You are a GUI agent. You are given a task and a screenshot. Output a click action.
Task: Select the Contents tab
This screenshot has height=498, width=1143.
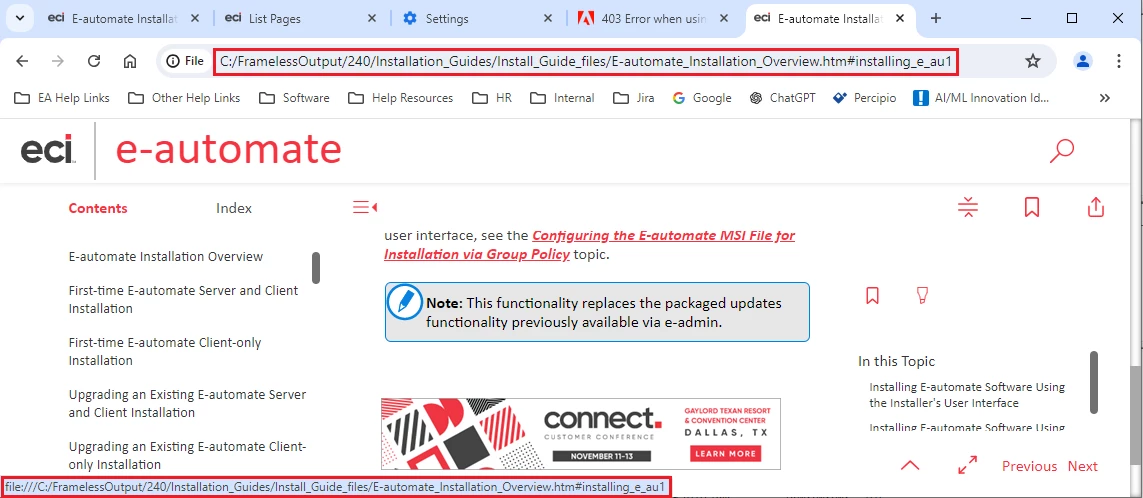pyautogui.click(x=98, y=208)
